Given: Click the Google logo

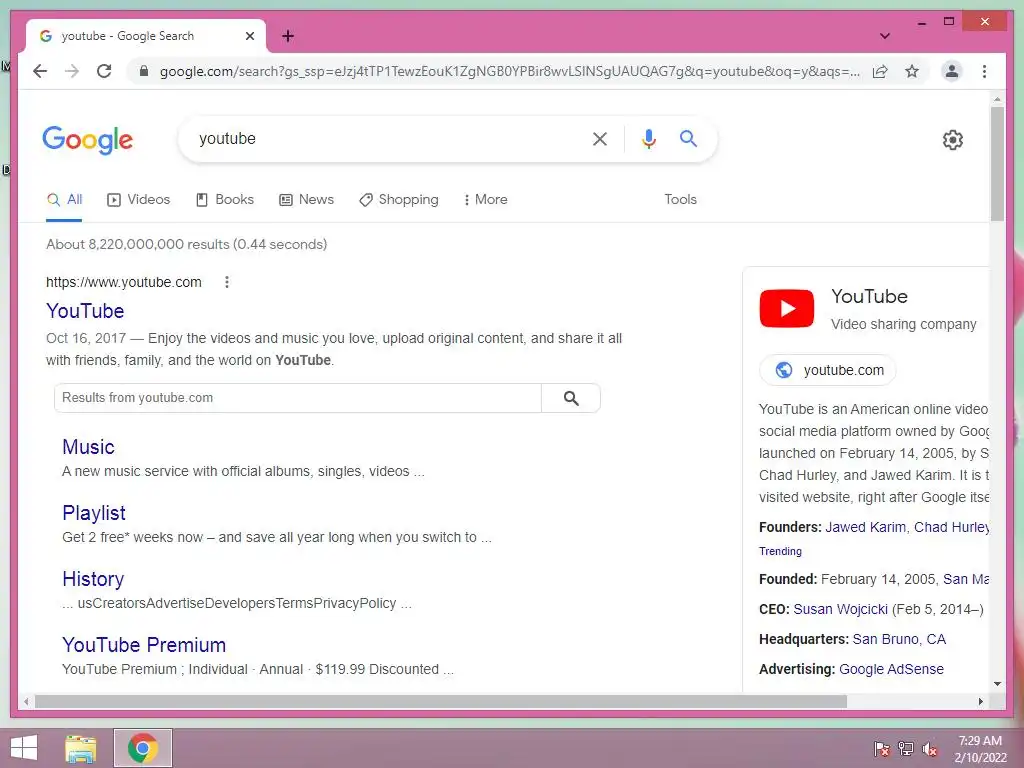Looking at the screenshot, I should pos(88,140).
